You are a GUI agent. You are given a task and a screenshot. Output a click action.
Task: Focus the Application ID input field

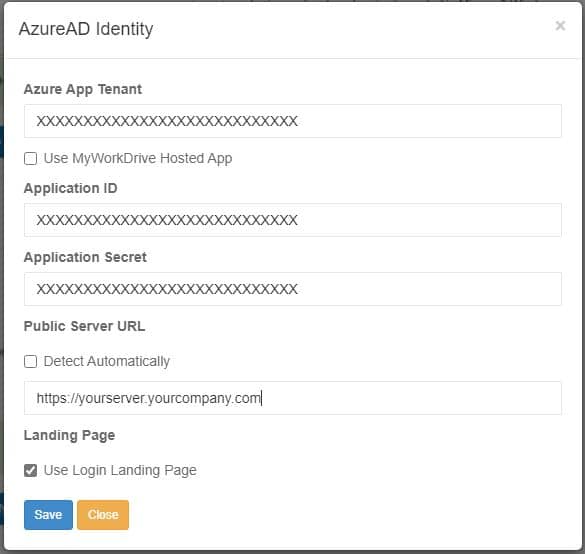[292, 220]
